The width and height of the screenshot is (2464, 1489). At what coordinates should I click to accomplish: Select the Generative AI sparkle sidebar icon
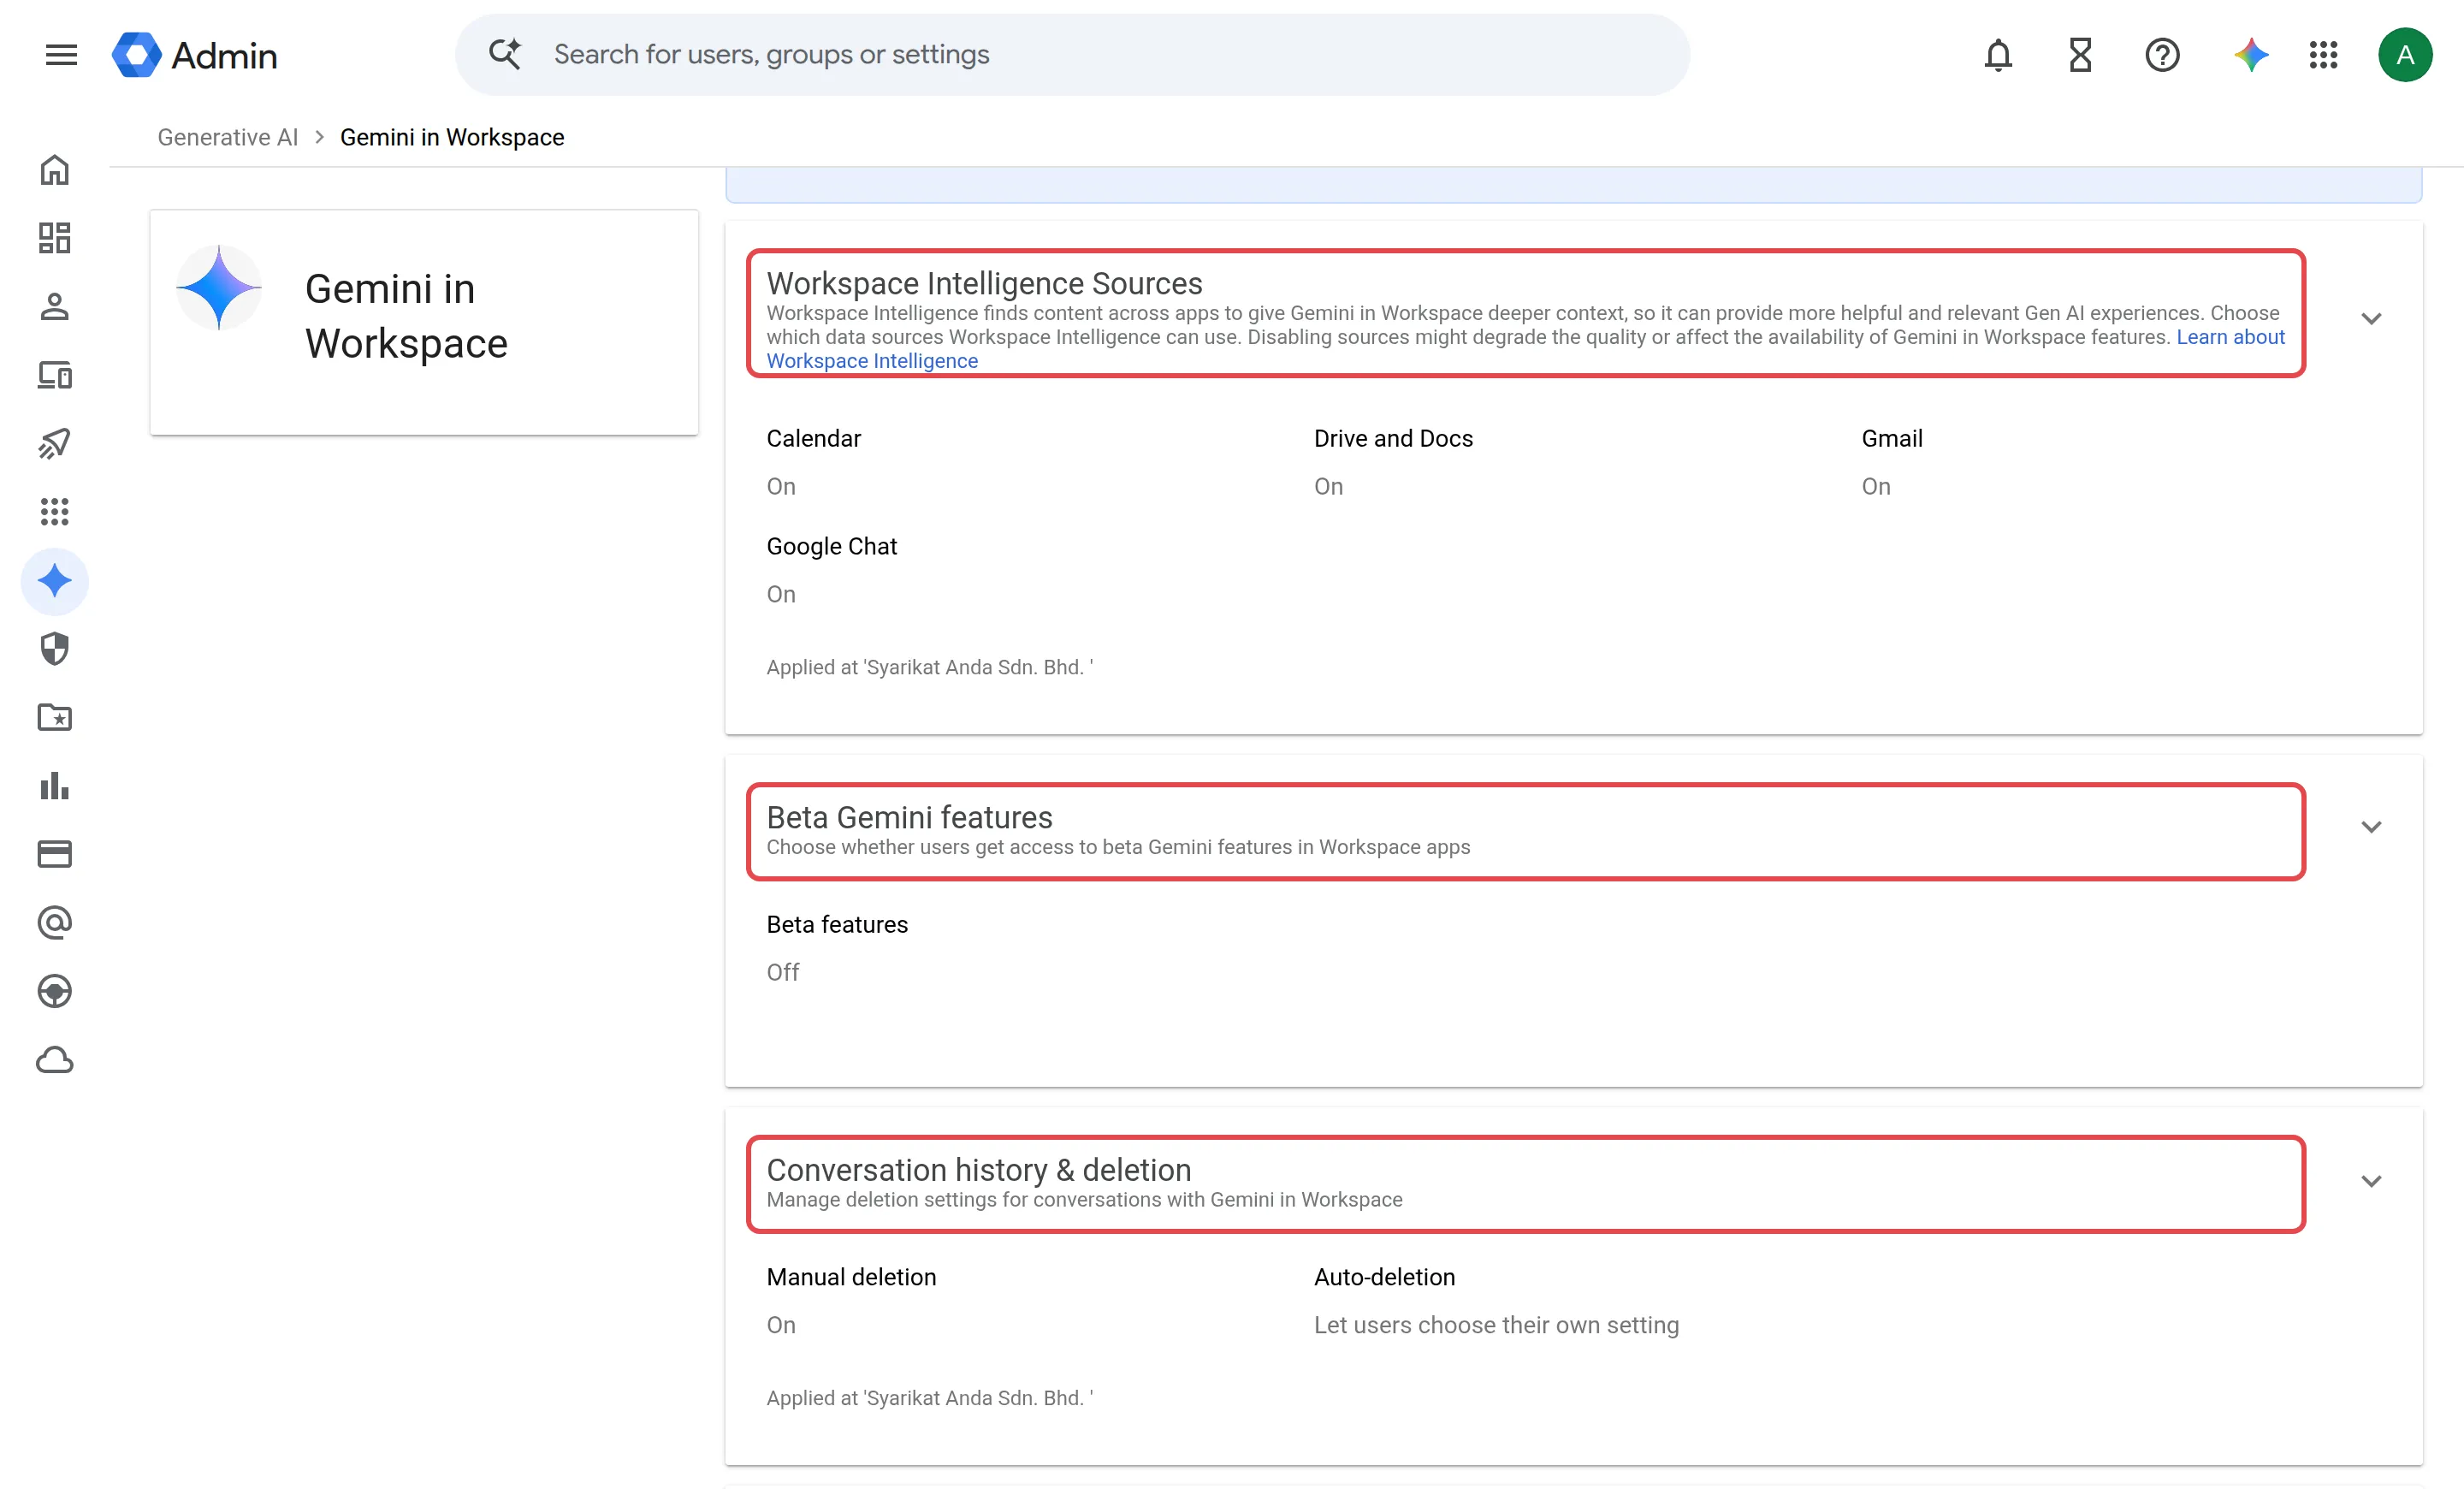(x=54, y=581)
